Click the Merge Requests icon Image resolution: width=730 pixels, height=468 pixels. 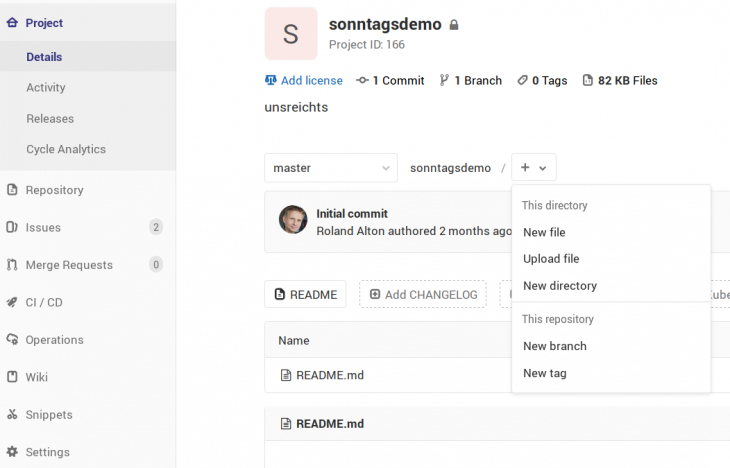click(x=12, y=265)
